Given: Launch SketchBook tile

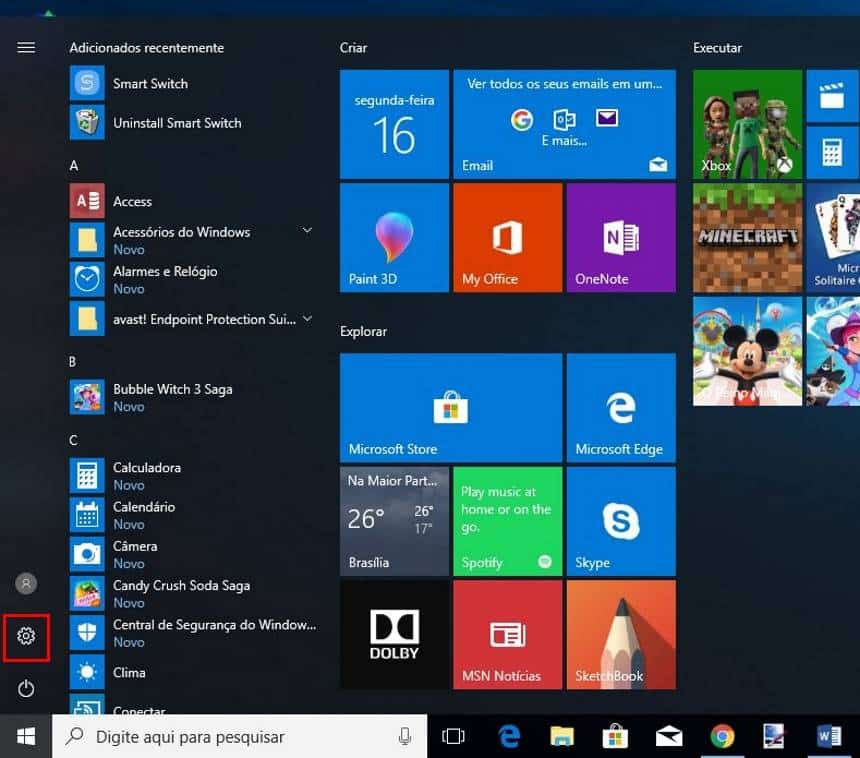Looking at the screenshot, I should click(x=621, y=635).
